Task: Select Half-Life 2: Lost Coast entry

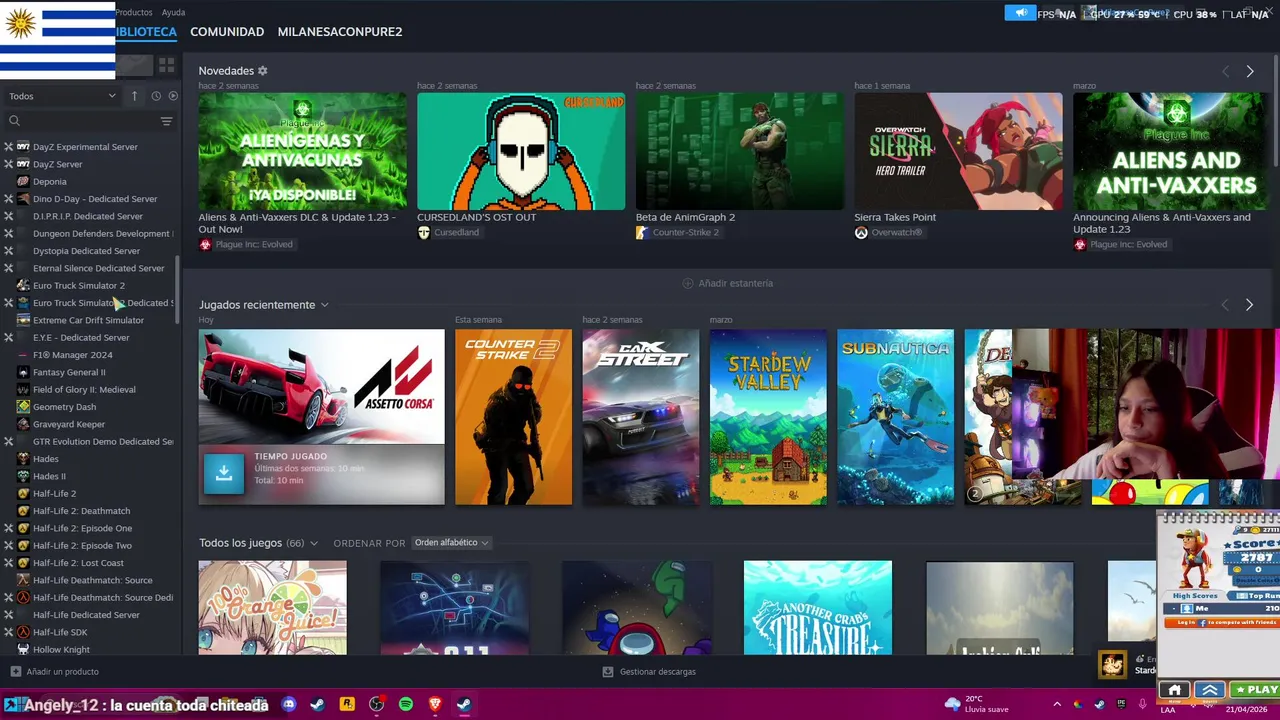Action: pos(78,563)
